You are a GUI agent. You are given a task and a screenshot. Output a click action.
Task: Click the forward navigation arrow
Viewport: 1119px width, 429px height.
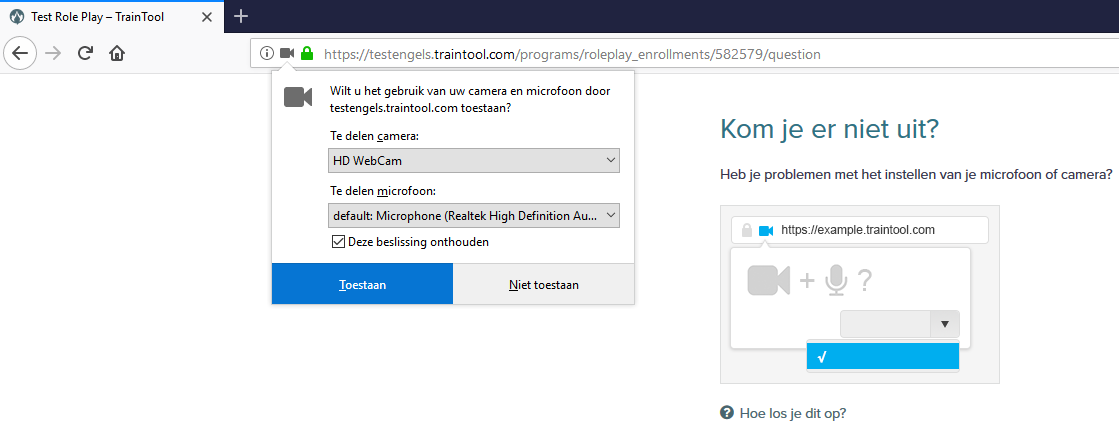[x=53, y=53]
